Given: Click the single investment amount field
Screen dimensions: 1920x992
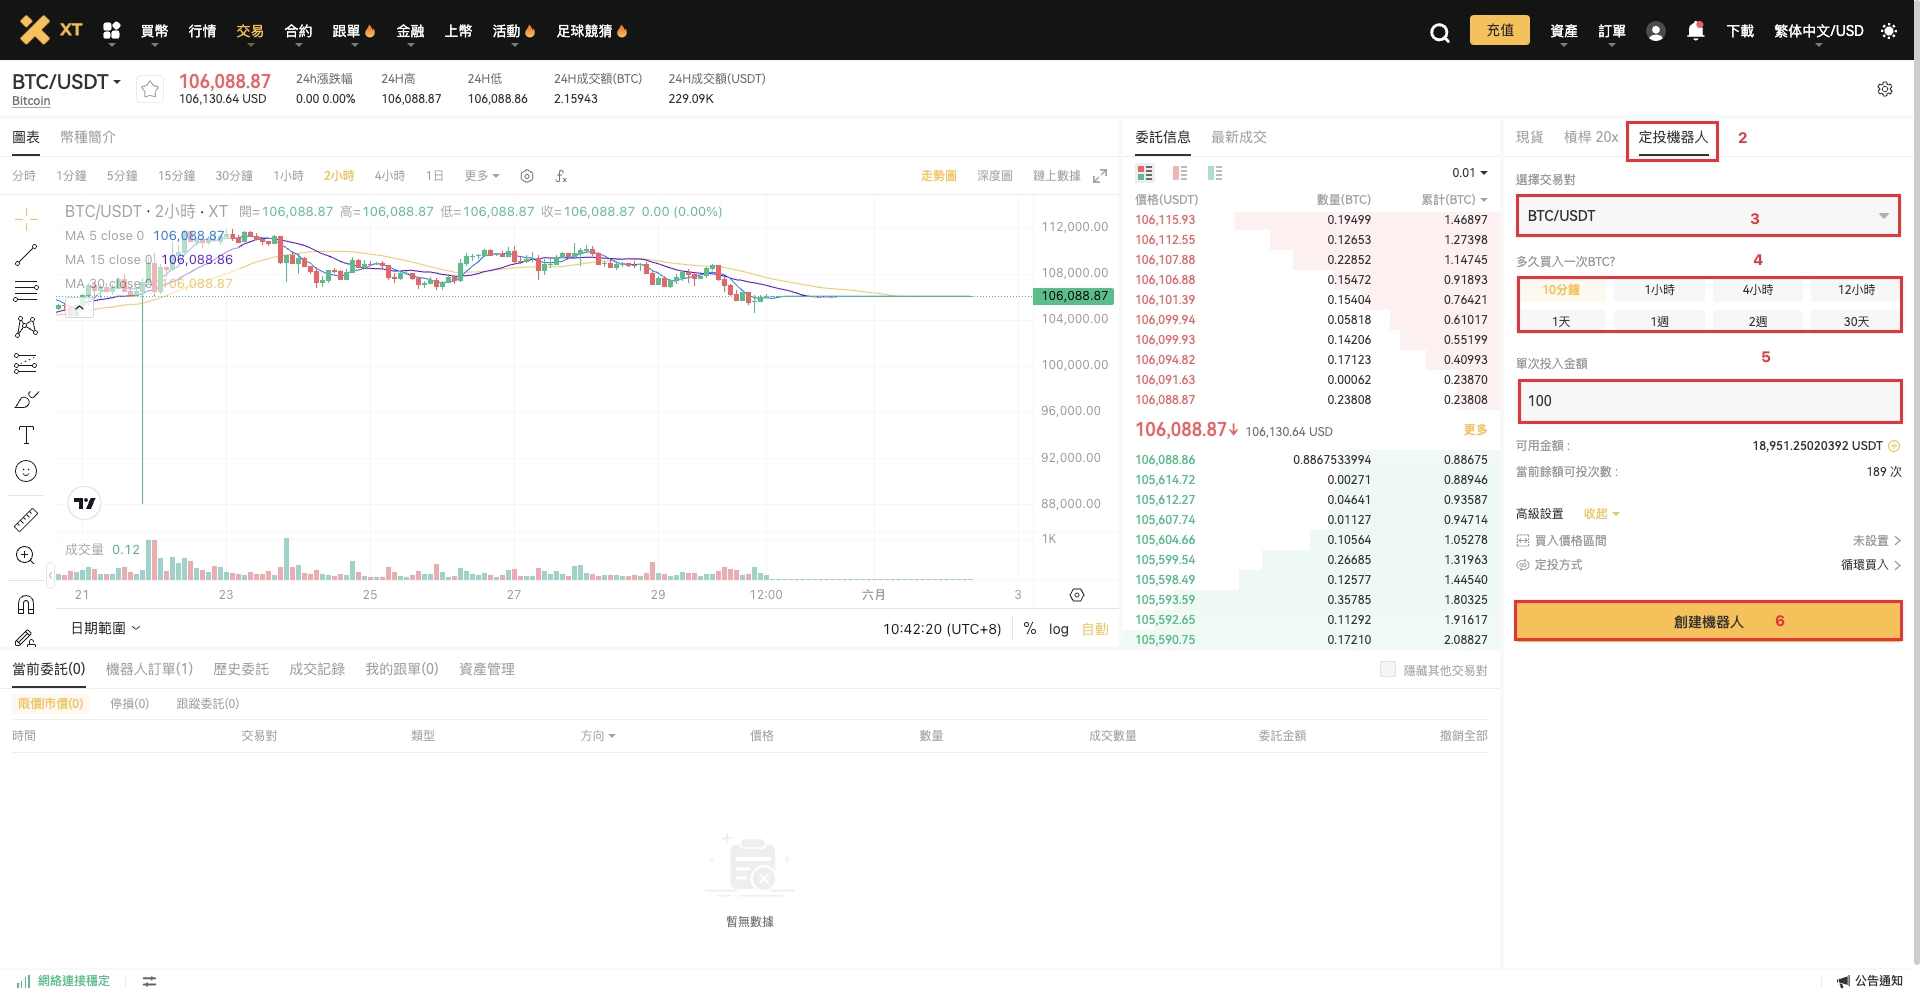Looking at the screenshot, I should (1709, 401).
